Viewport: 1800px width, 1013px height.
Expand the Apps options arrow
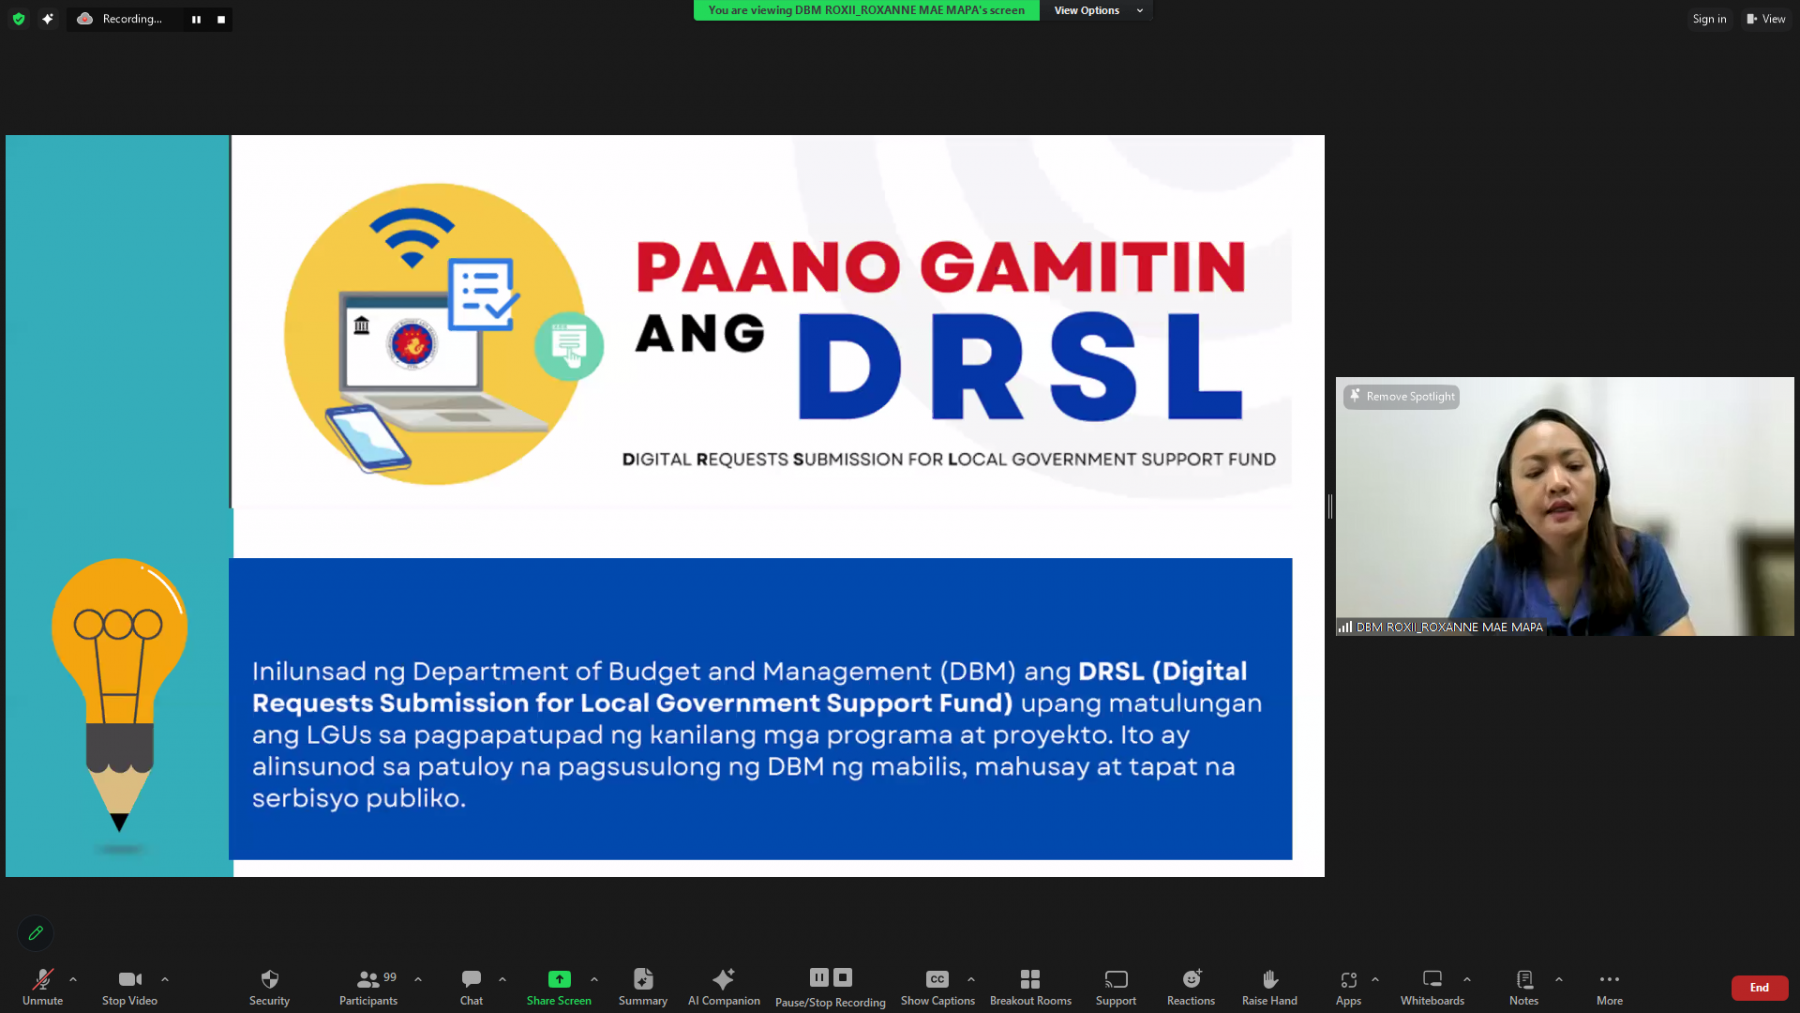click(x=1375, y=979)
